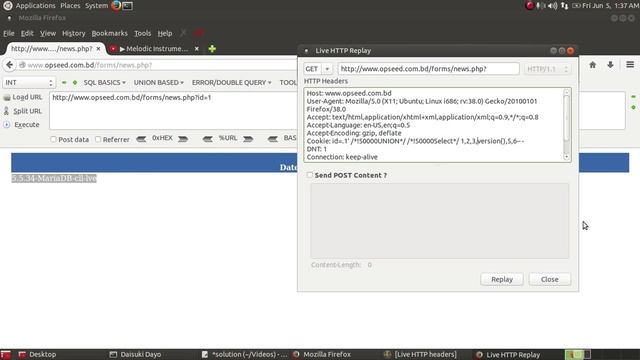The width and height of the screenshot is (640, 360).
Task: Open the View menu
Action: (48, 33)
